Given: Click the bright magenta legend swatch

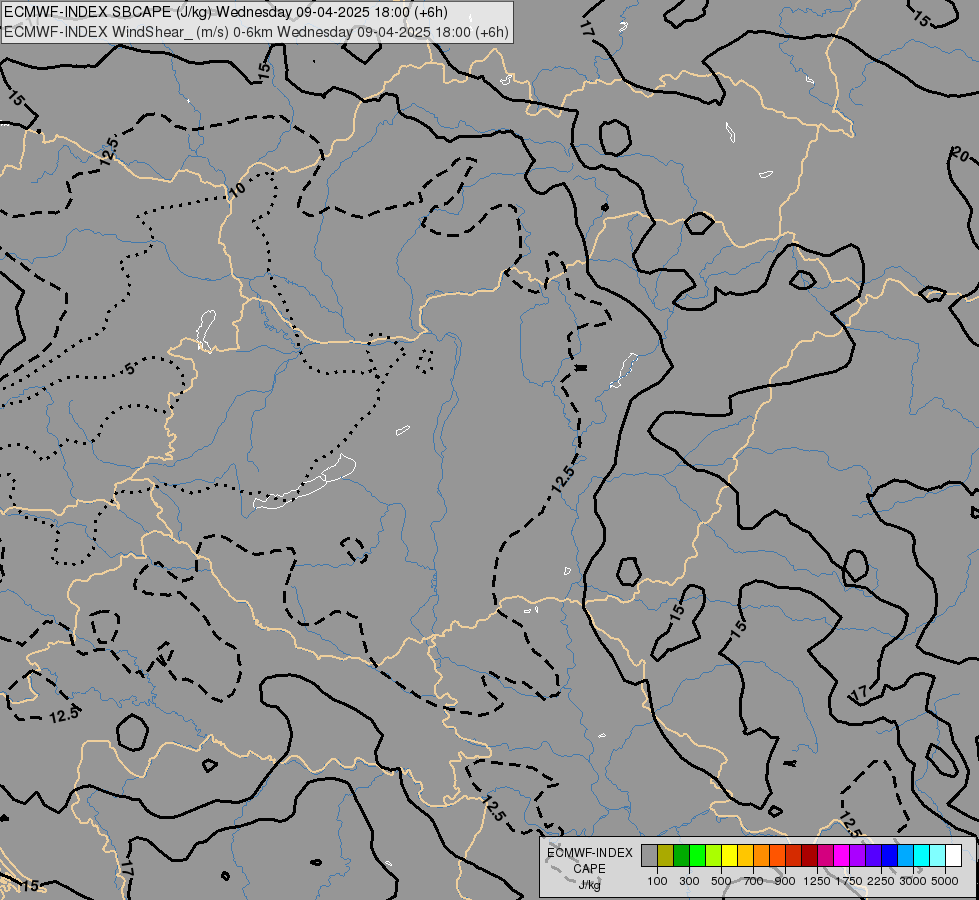Looking at the screenshot, I should 842,855.
